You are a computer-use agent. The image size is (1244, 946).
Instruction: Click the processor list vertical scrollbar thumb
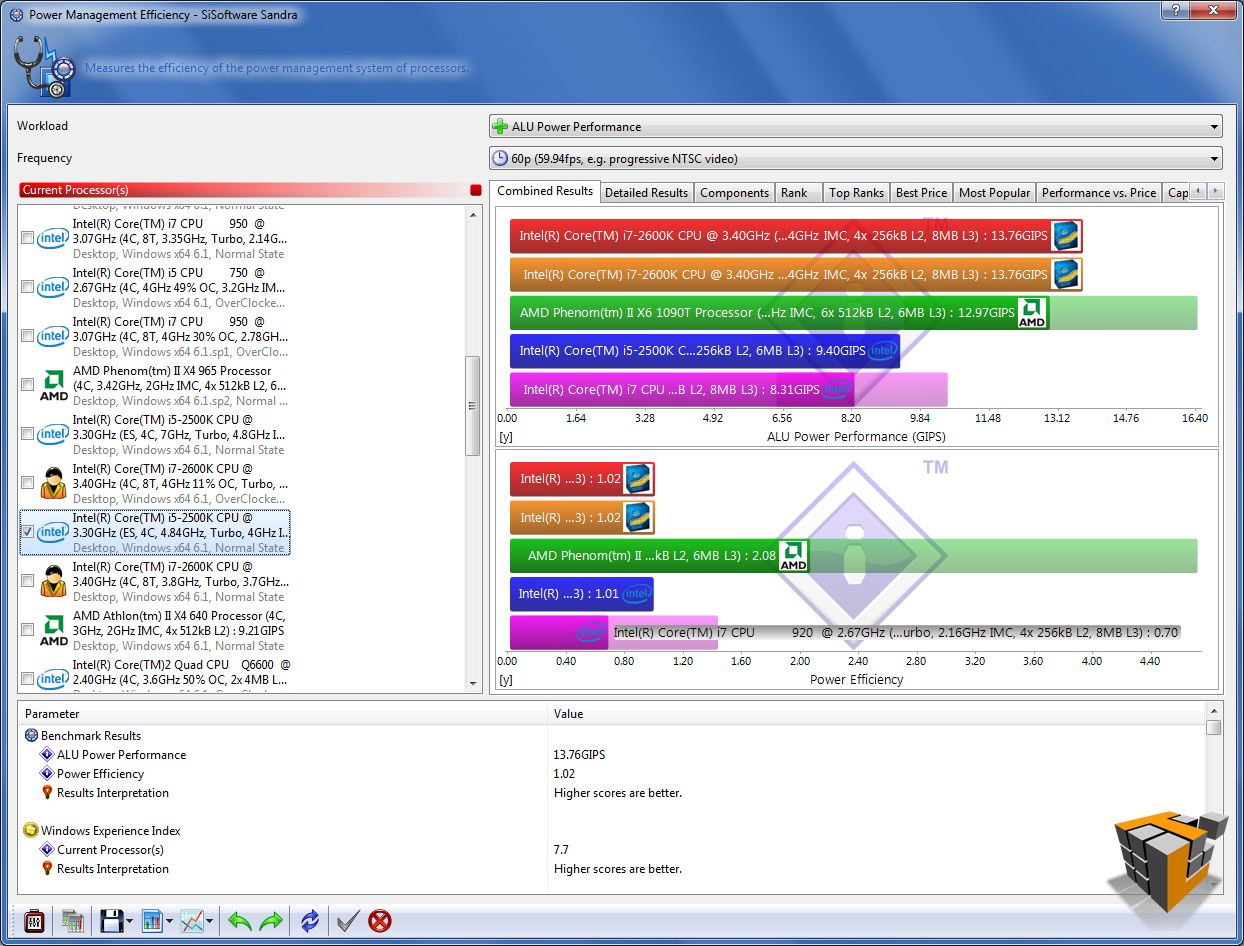(x=473, y=405)
